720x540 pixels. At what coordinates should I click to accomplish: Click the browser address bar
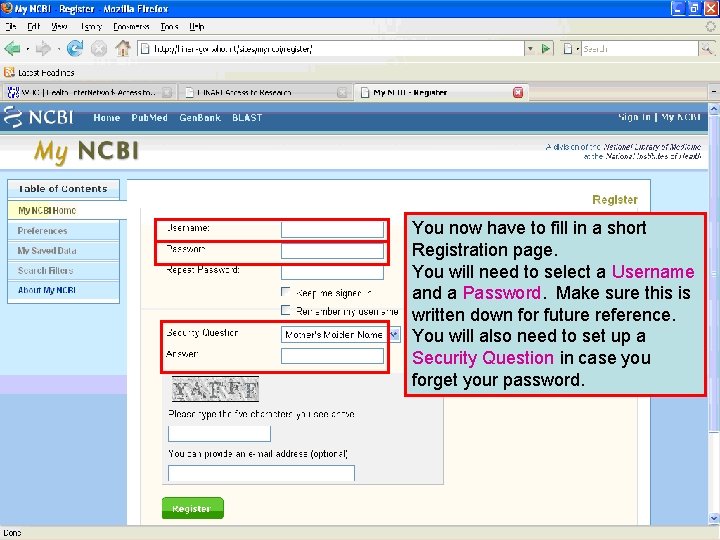pos(331,48)
